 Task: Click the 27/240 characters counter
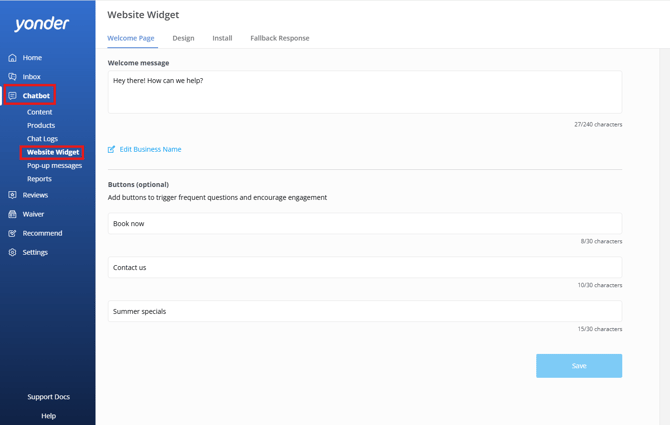click(x=598, y=124)
